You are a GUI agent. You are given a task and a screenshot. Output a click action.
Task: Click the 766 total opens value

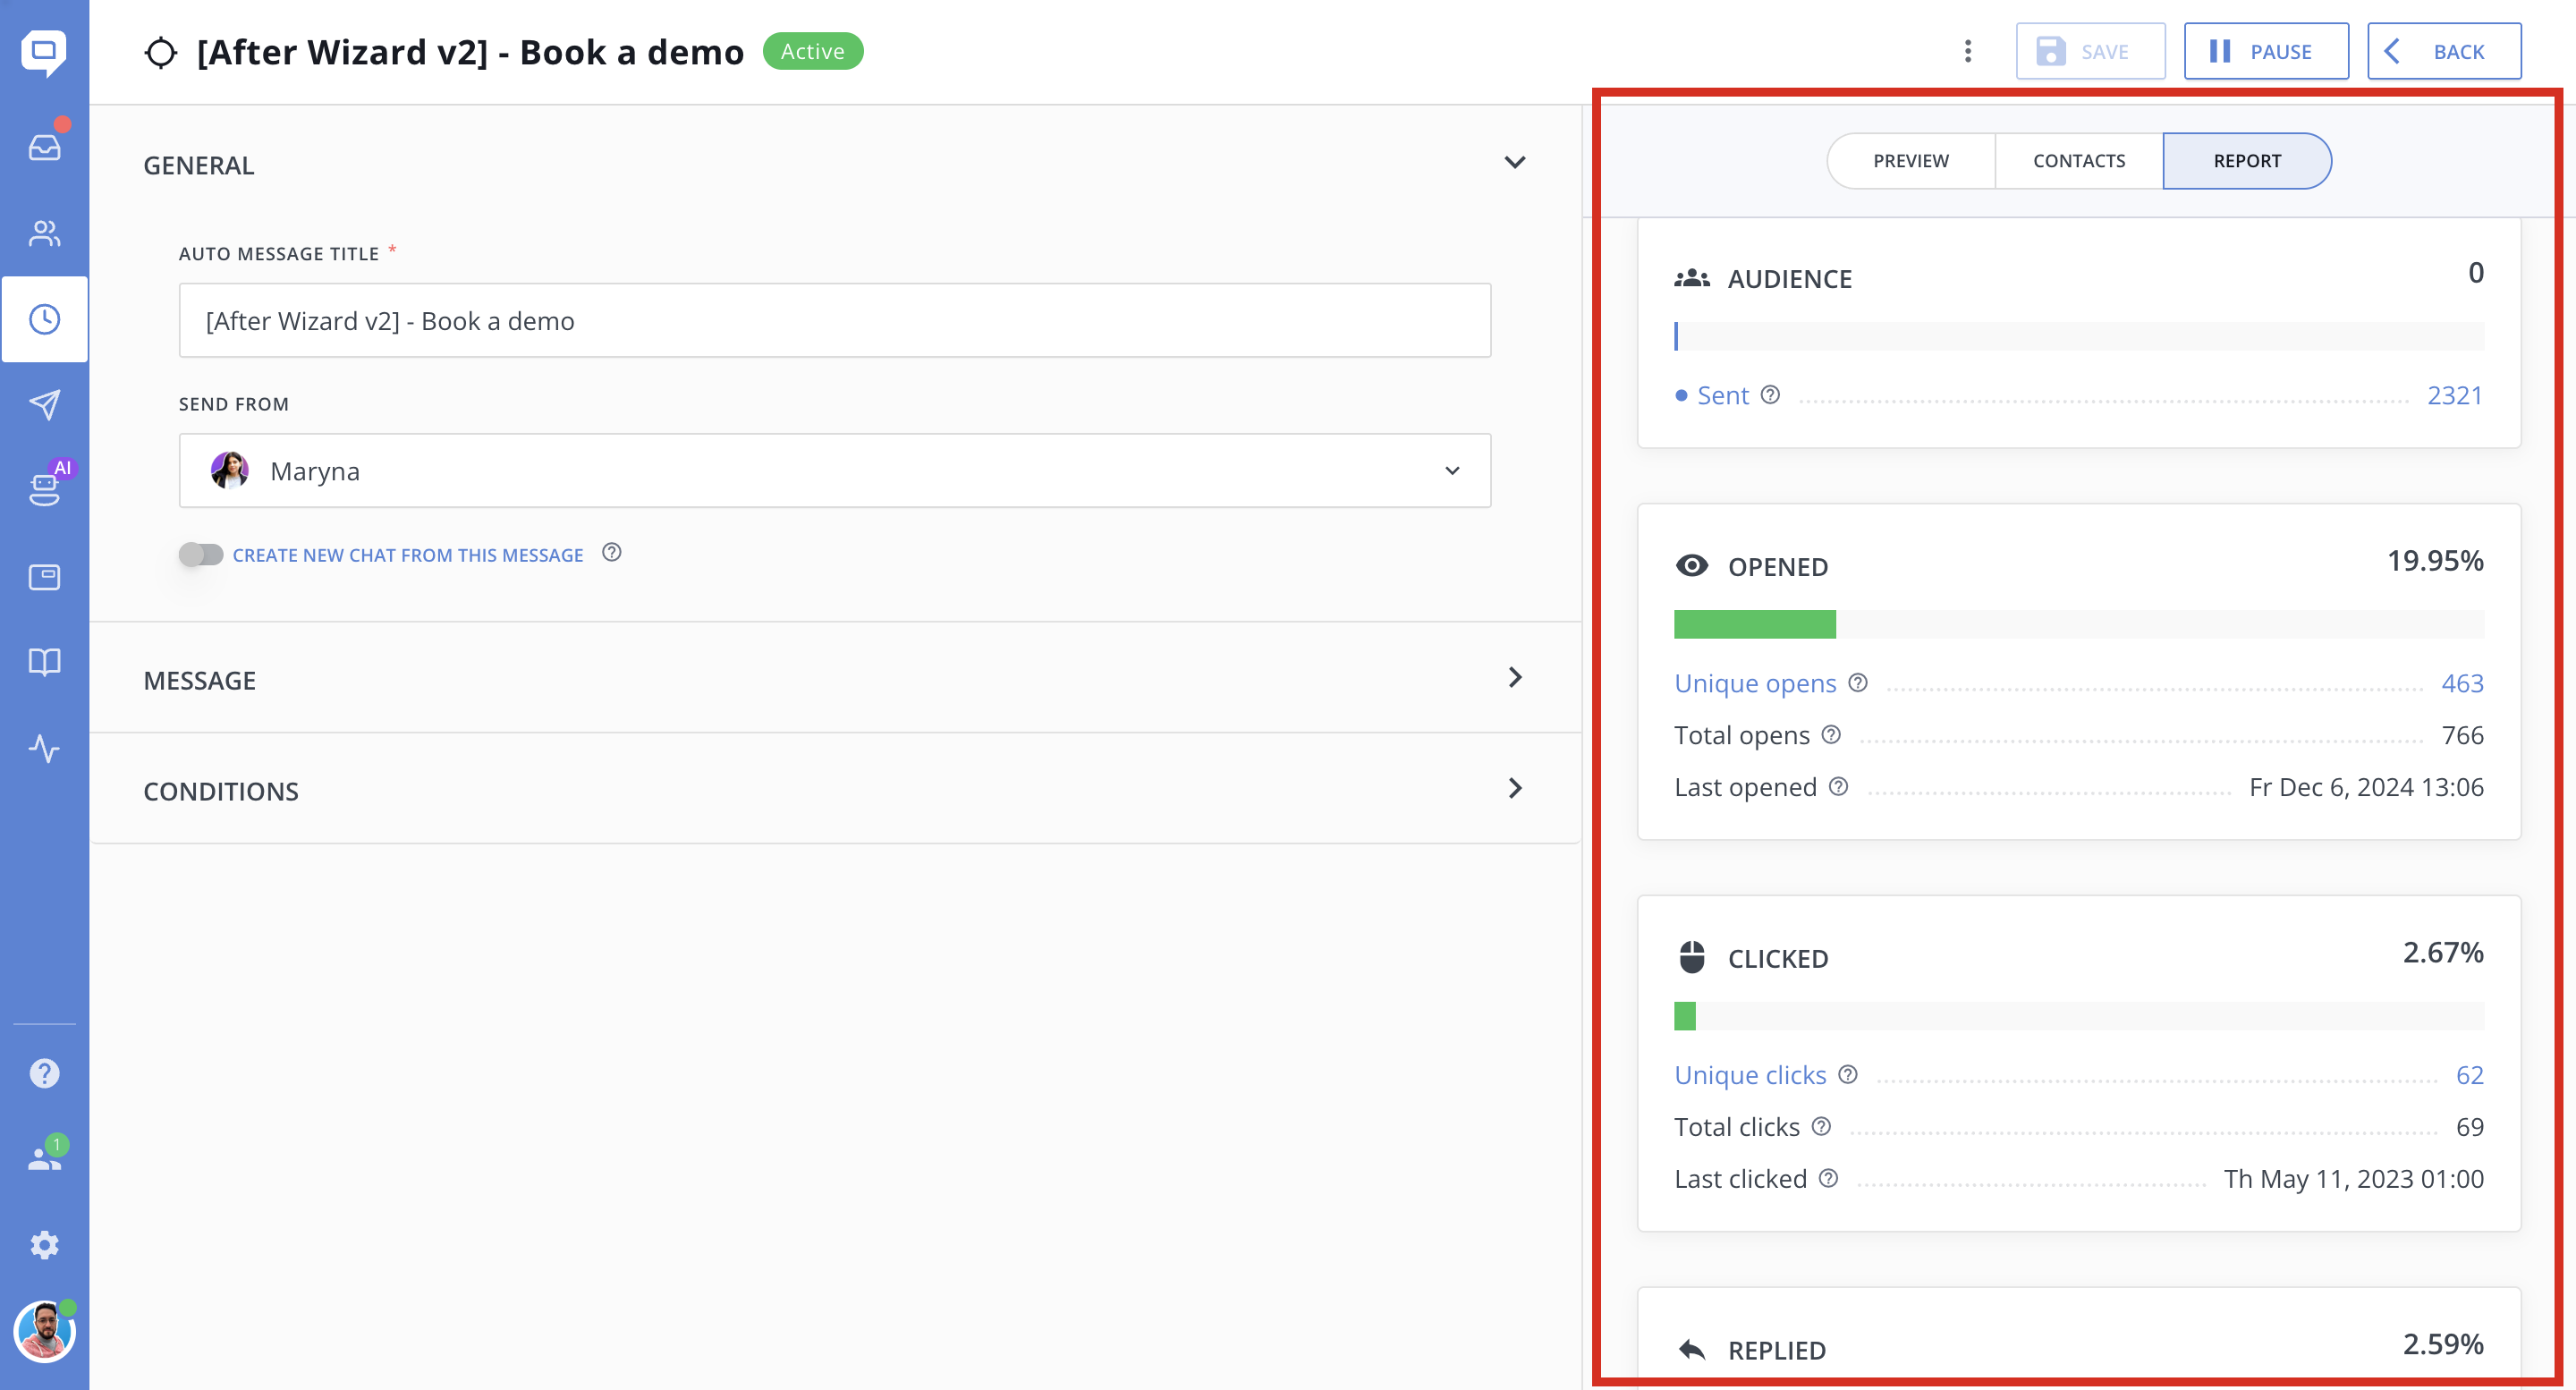pyautogui.click(x=2462, y=735)
